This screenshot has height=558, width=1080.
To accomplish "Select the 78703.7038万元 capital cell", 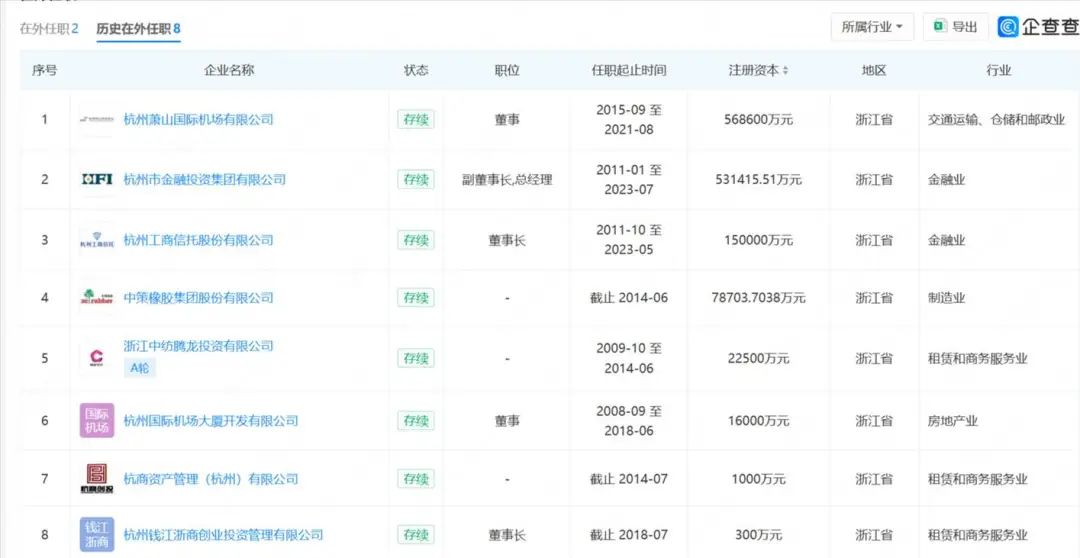I will point(758,298).
